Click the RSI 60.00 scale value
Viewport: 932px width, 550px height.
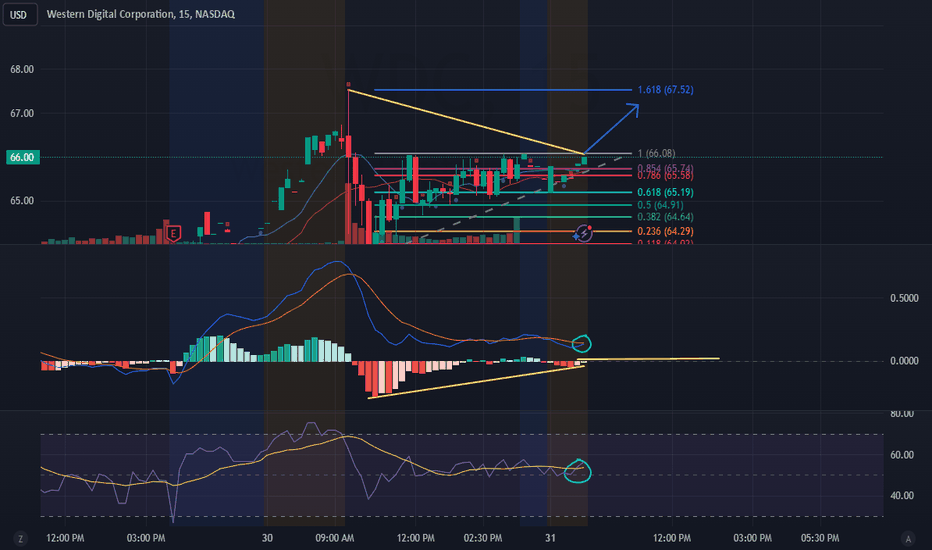point(902,455)
